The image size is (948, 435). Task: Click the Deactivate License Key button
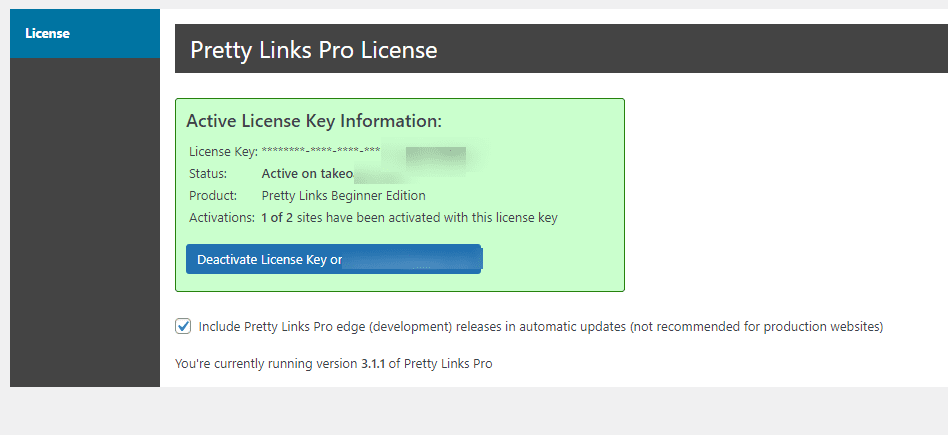334,260
